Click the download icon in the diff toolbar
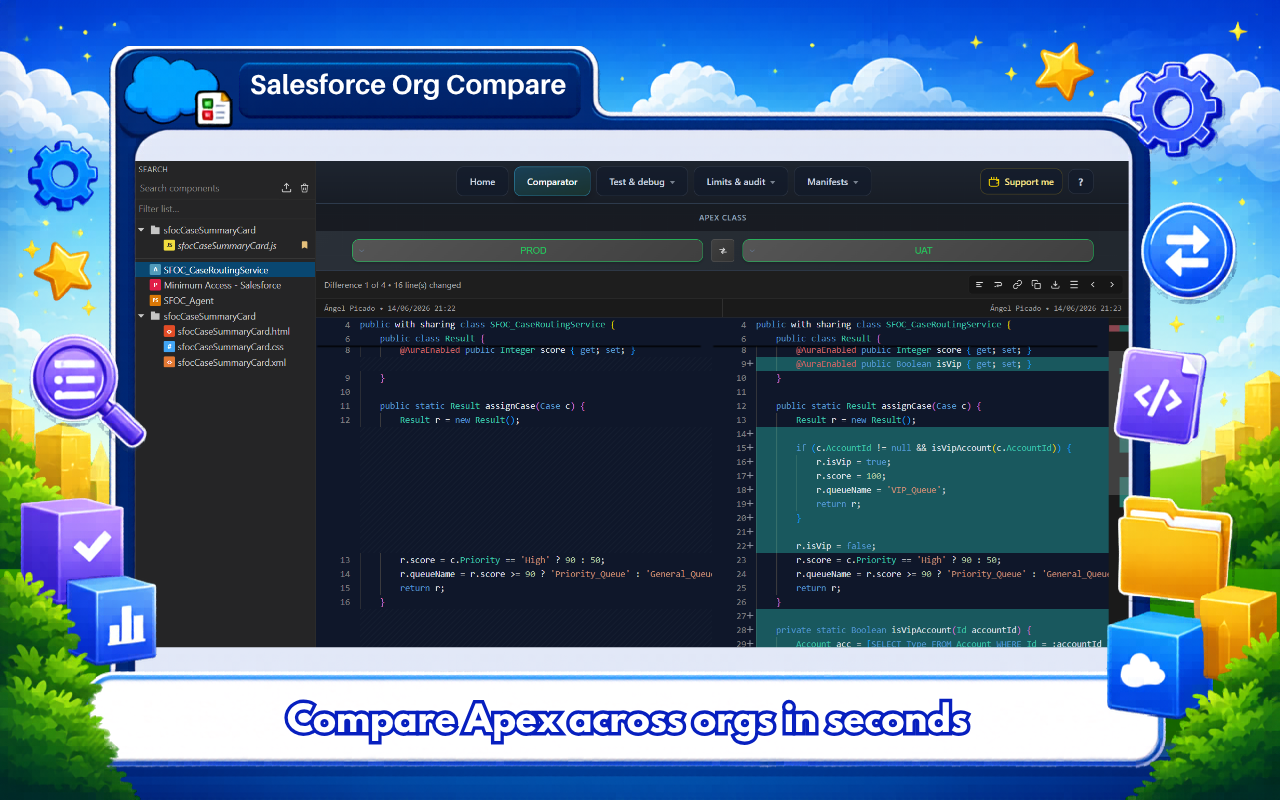1280x800 pixels. pyautogui.click(x=1055, y=285)
